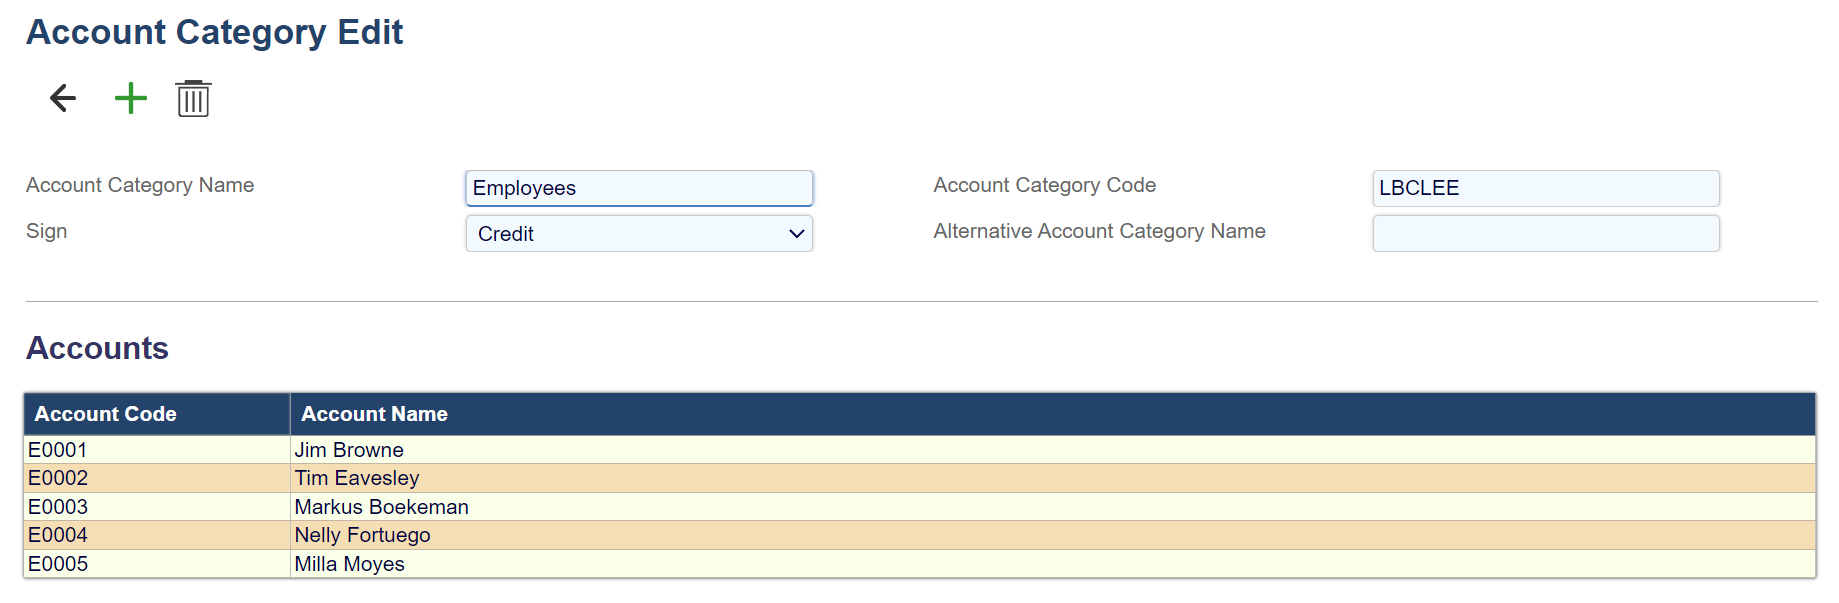The image size is (1839, 603).
Task: Click the Account Category Name field
Action: coord(638,188)
